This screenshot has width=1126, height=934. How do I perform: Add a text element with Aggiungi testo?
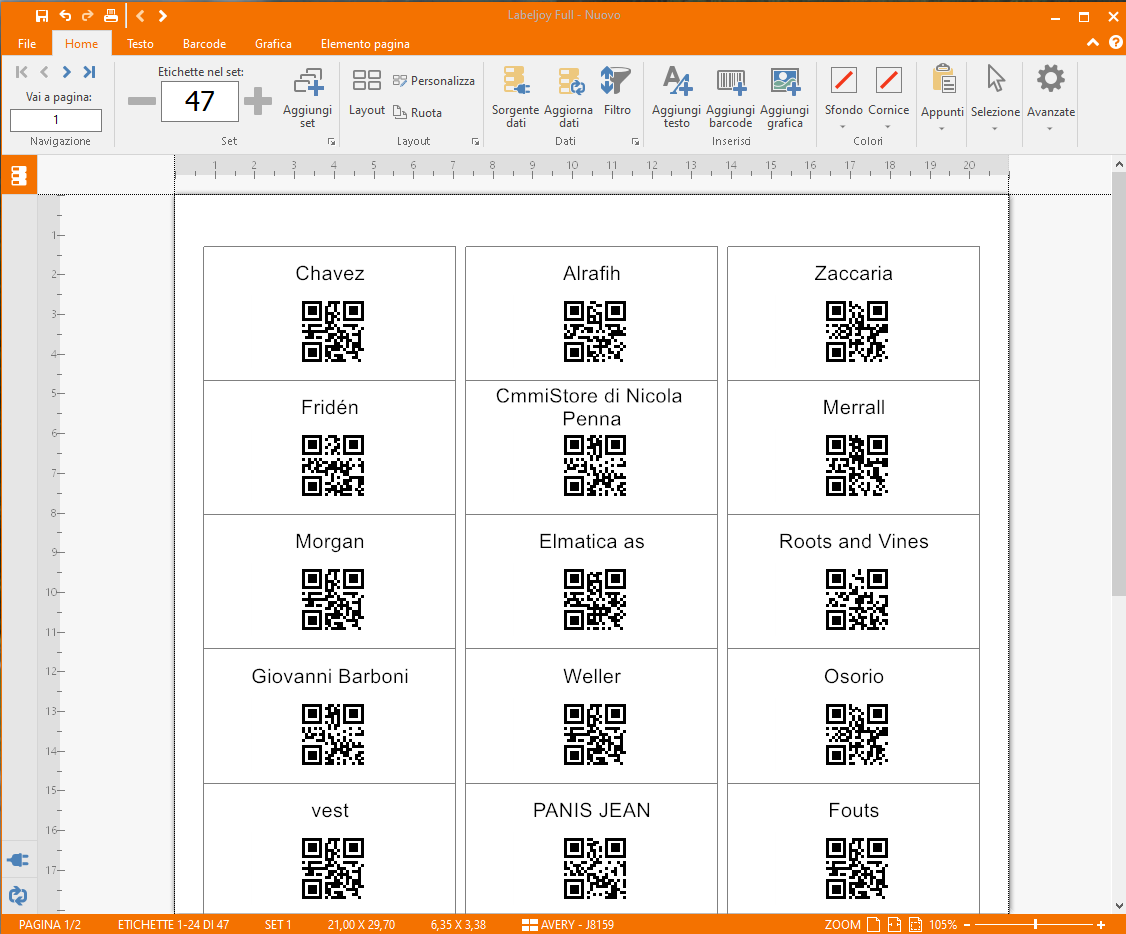pos(676,98)
